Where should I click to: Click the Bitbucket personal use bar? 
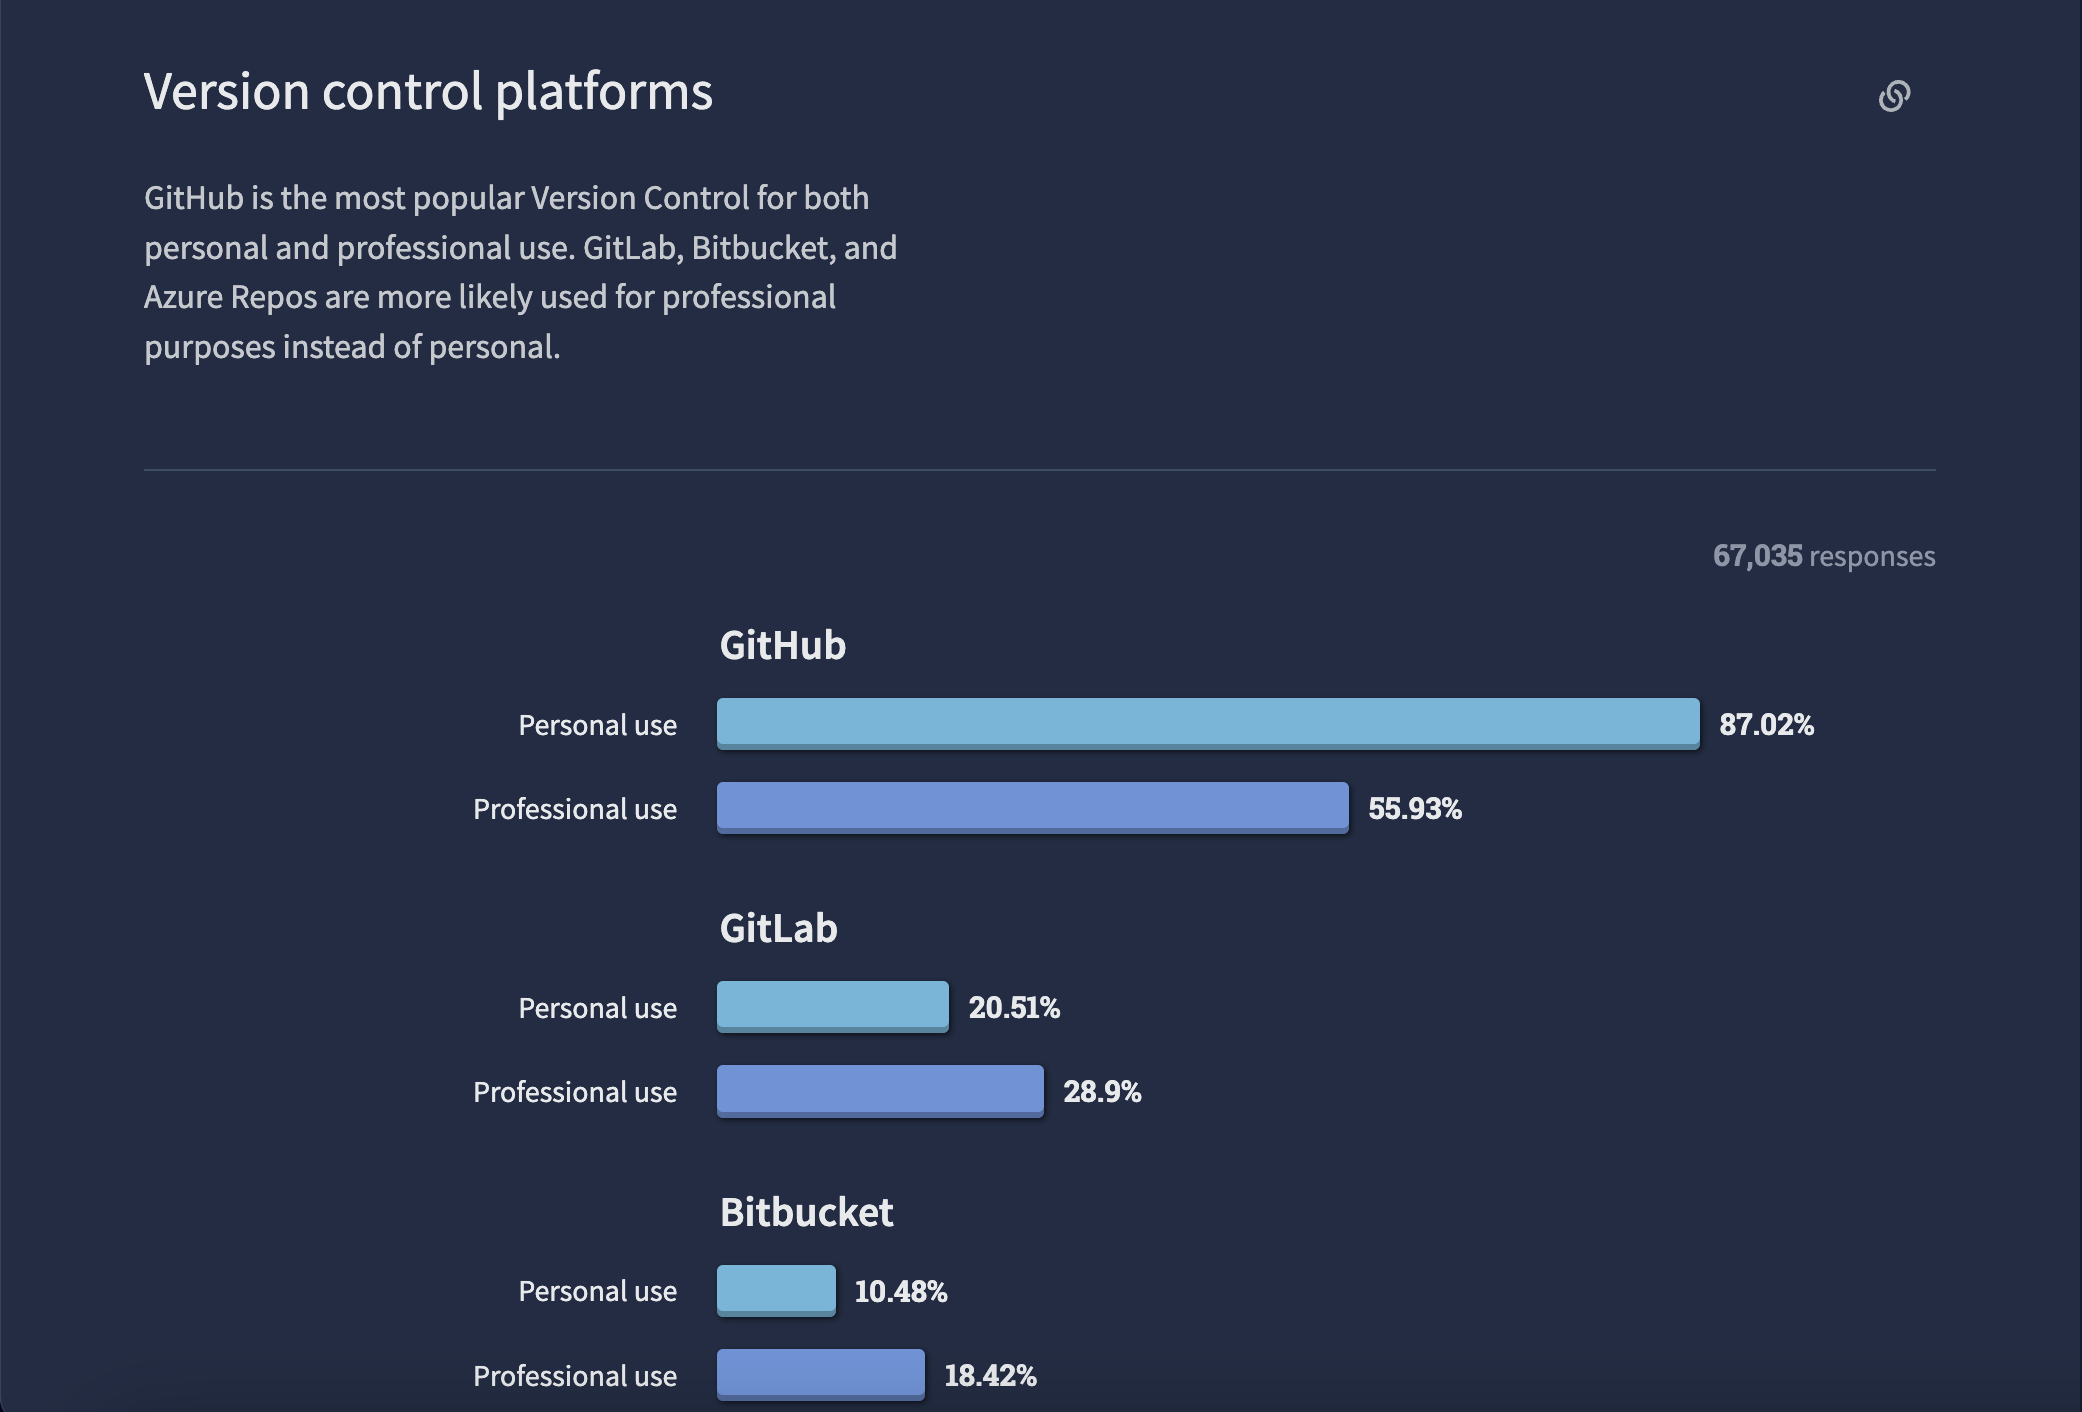click(776, 1290)
